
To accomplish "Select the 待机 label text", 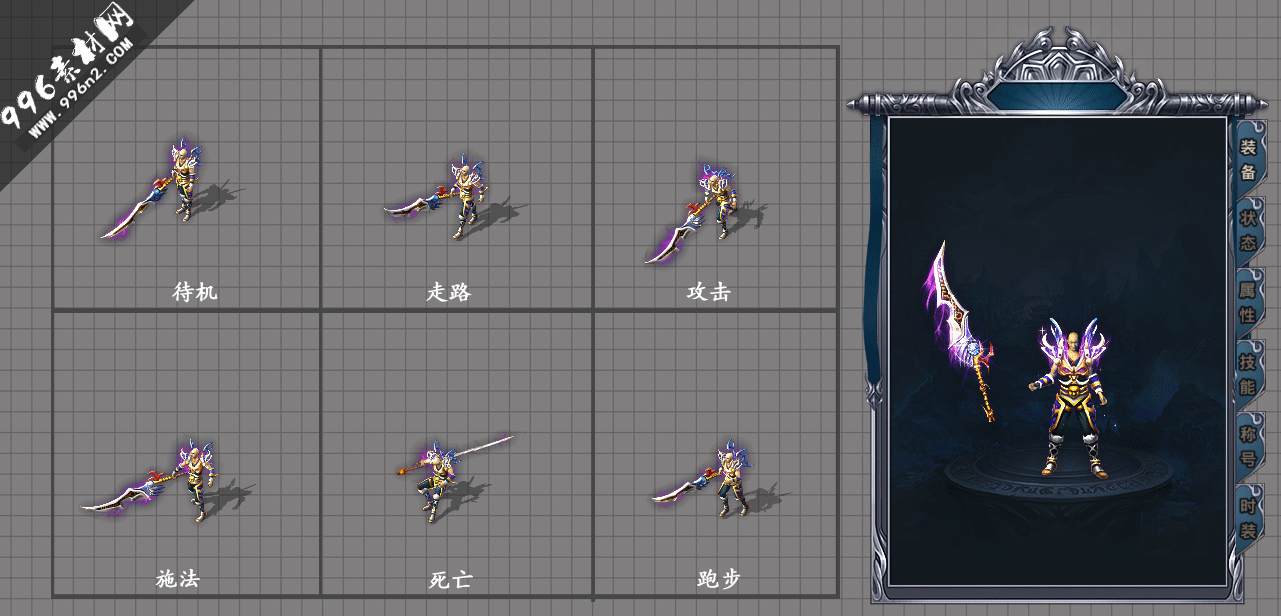I will click(x=195, y=292).
